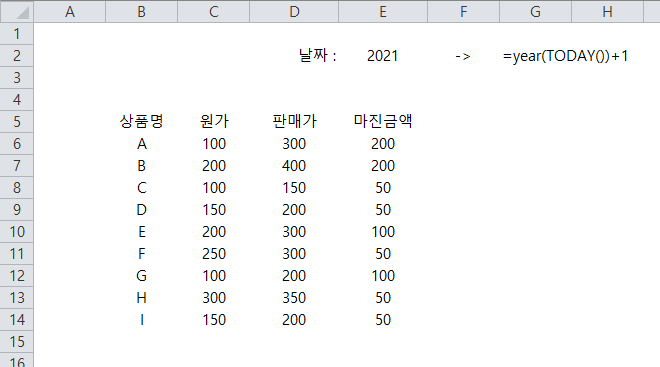
Task: Select row 9 header
Action: coord(17,209)
